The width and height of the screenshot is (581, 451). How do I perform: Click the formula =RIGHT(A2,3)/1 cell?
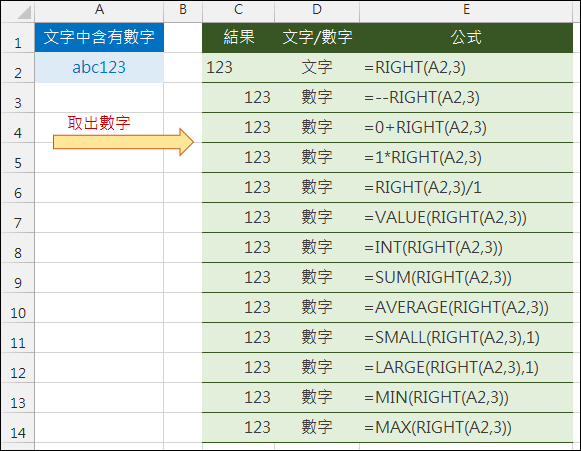click(x=466, y=188)
